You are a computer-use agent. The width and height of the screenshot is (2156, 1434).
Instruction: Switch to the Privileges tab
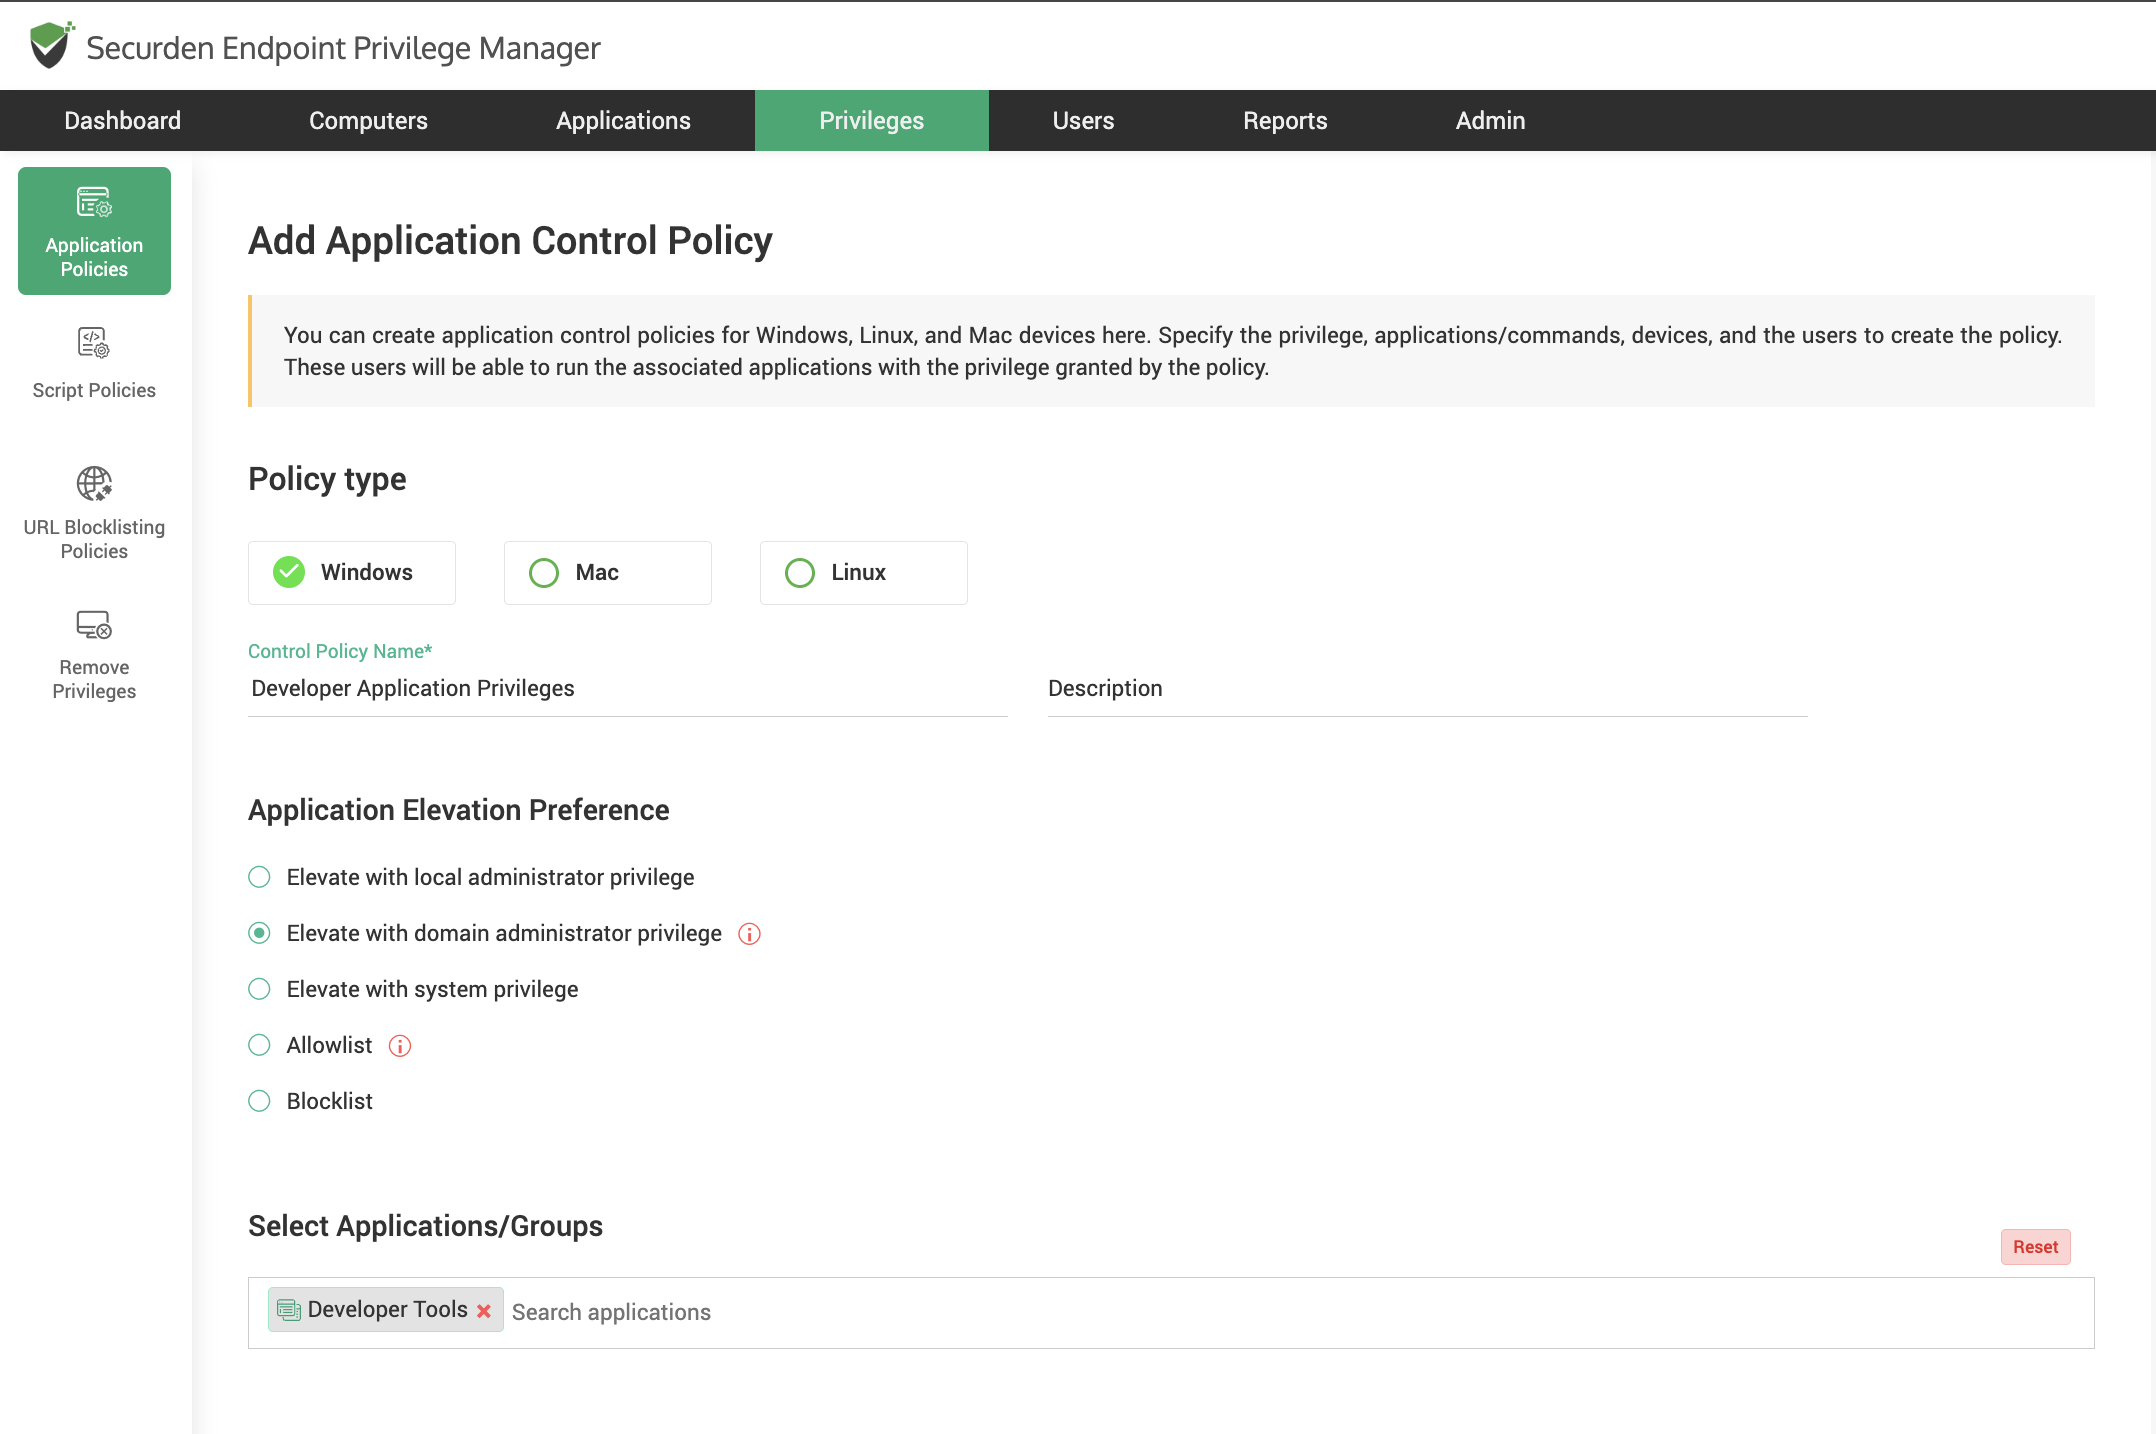pyautogui.click(x=872, y=121)
